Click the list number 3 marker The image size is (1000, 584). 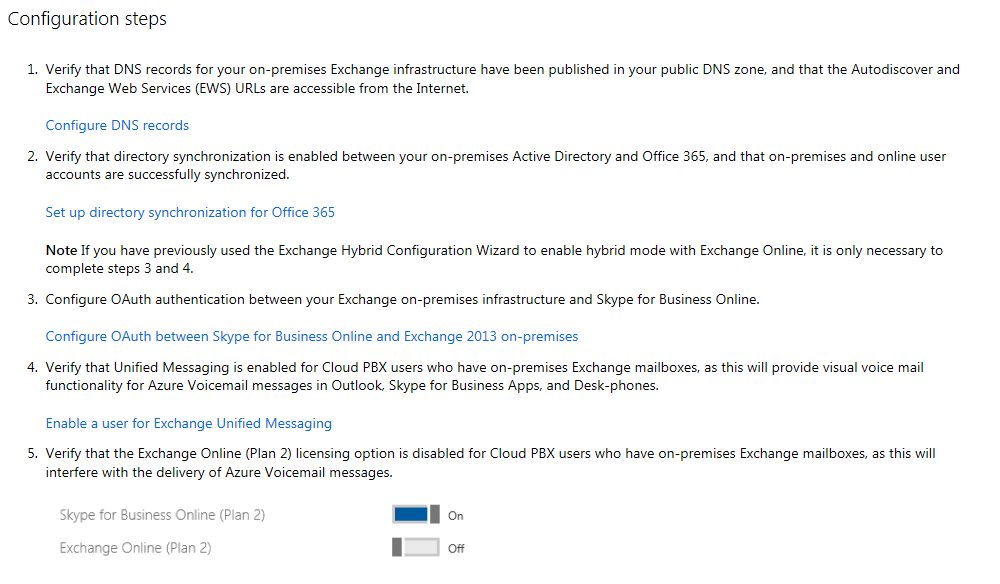(x=32, y=299)
